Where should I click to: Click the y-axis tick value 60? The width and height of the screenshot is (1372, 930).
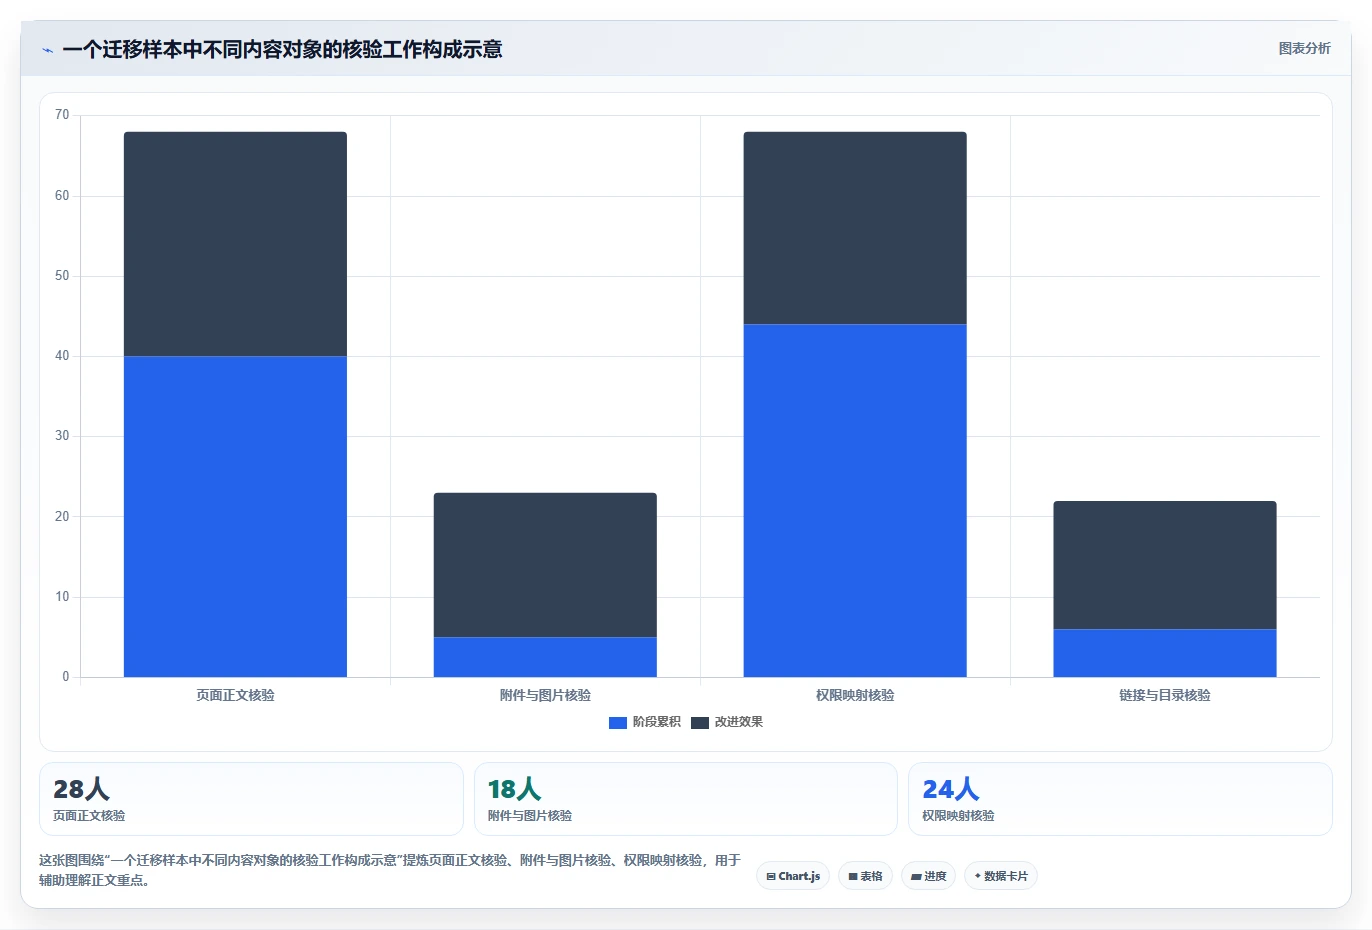[x=62, y=196]
